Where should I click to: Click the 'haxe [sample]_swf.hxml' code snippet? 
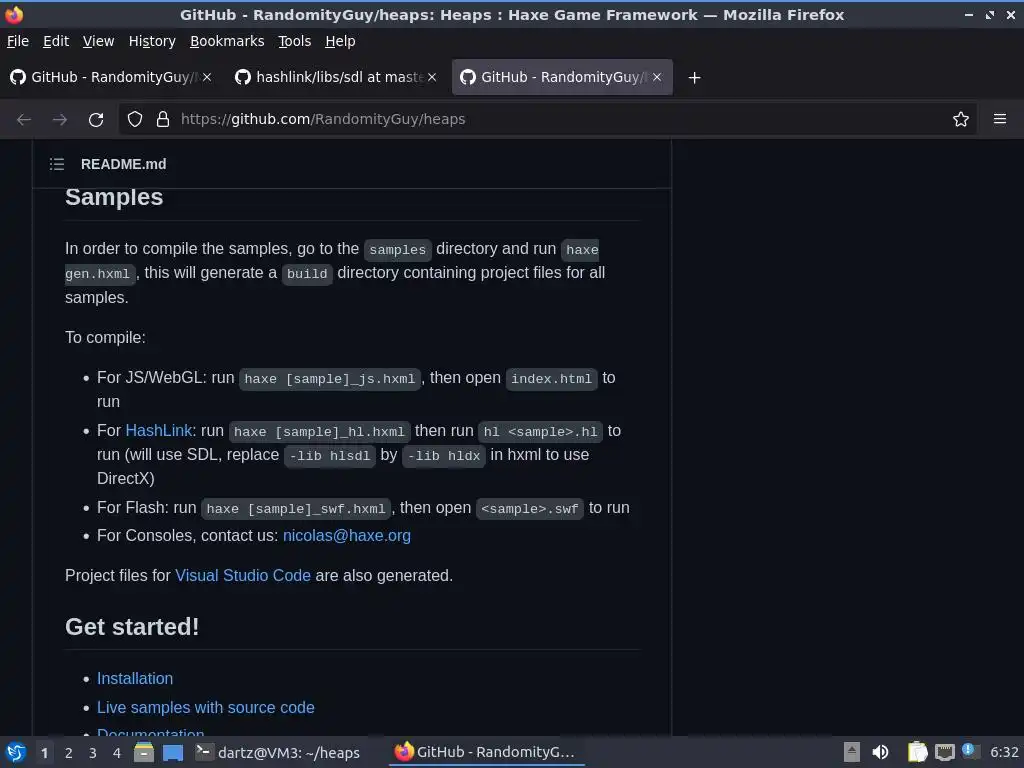(296, 509)
